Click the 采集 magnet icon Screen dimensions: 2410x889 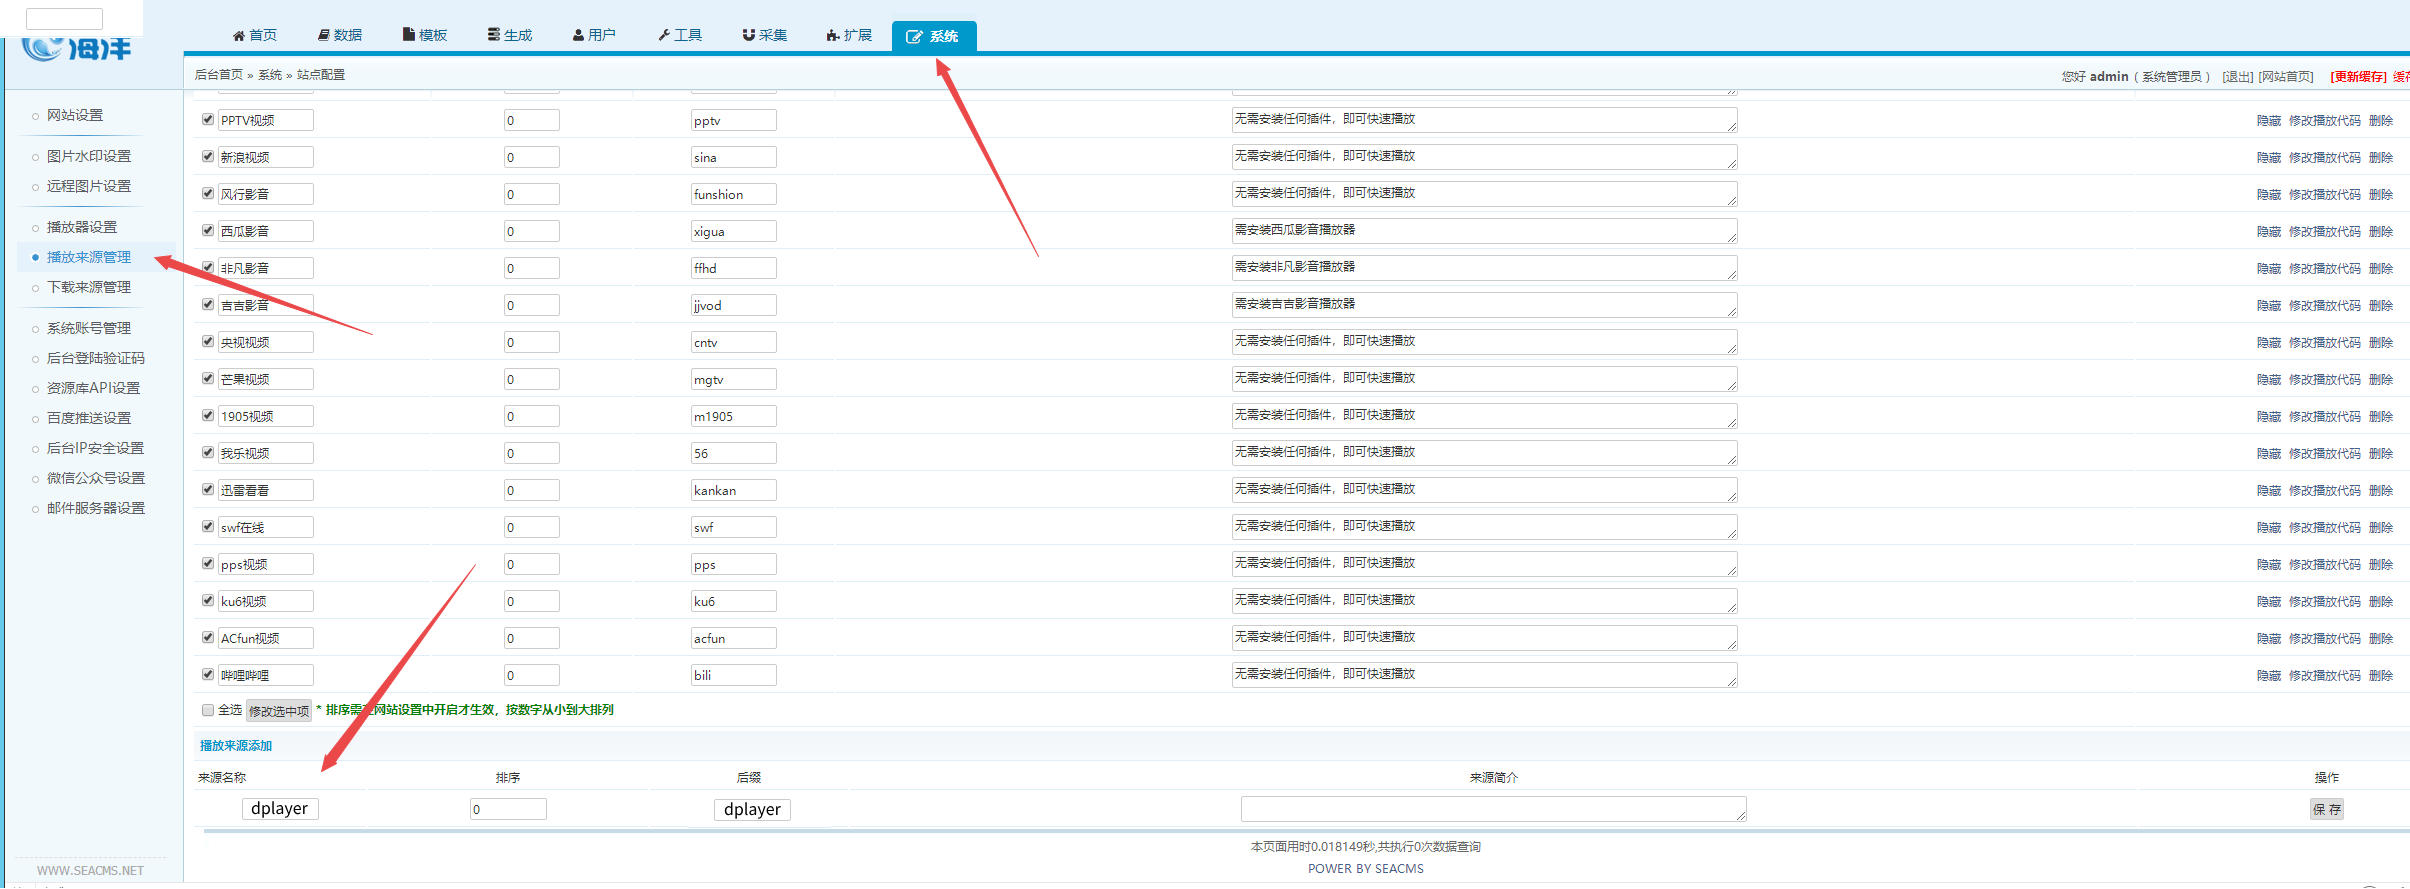748,36
